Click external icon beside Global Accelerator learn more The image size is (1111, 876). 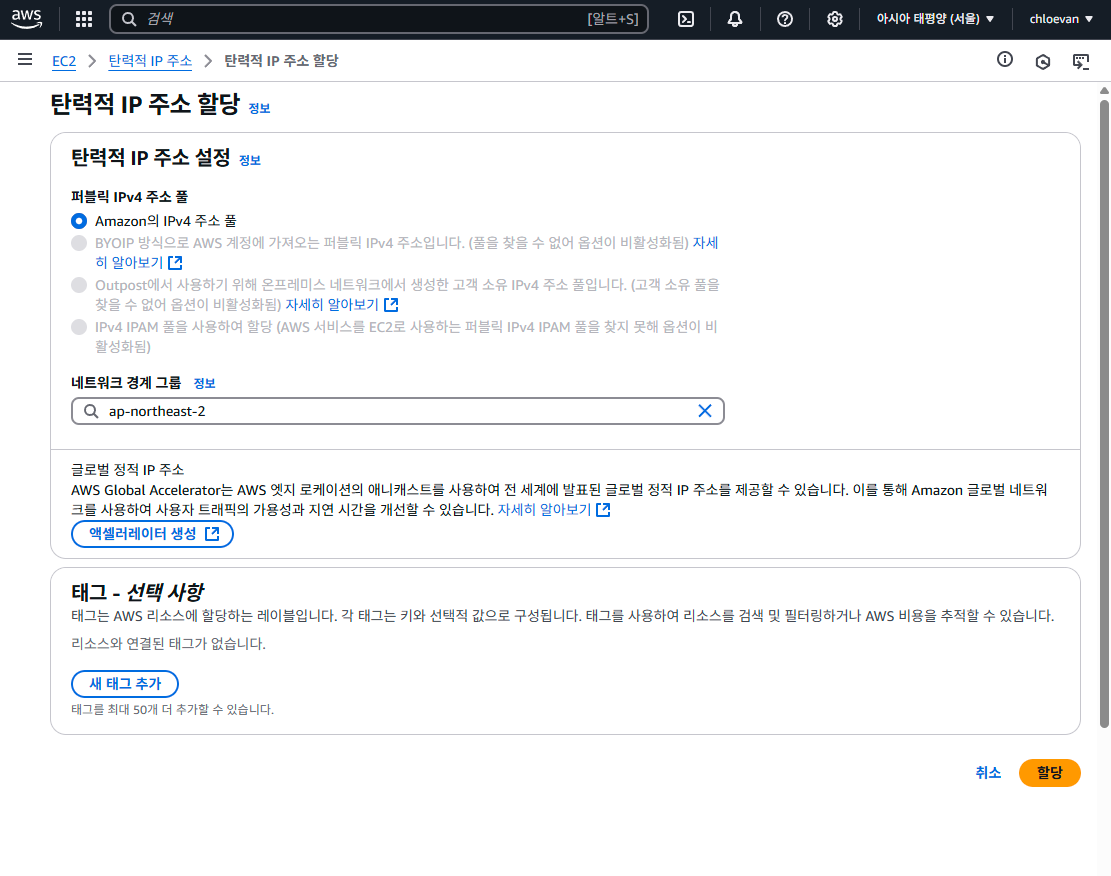coord(603,510)
